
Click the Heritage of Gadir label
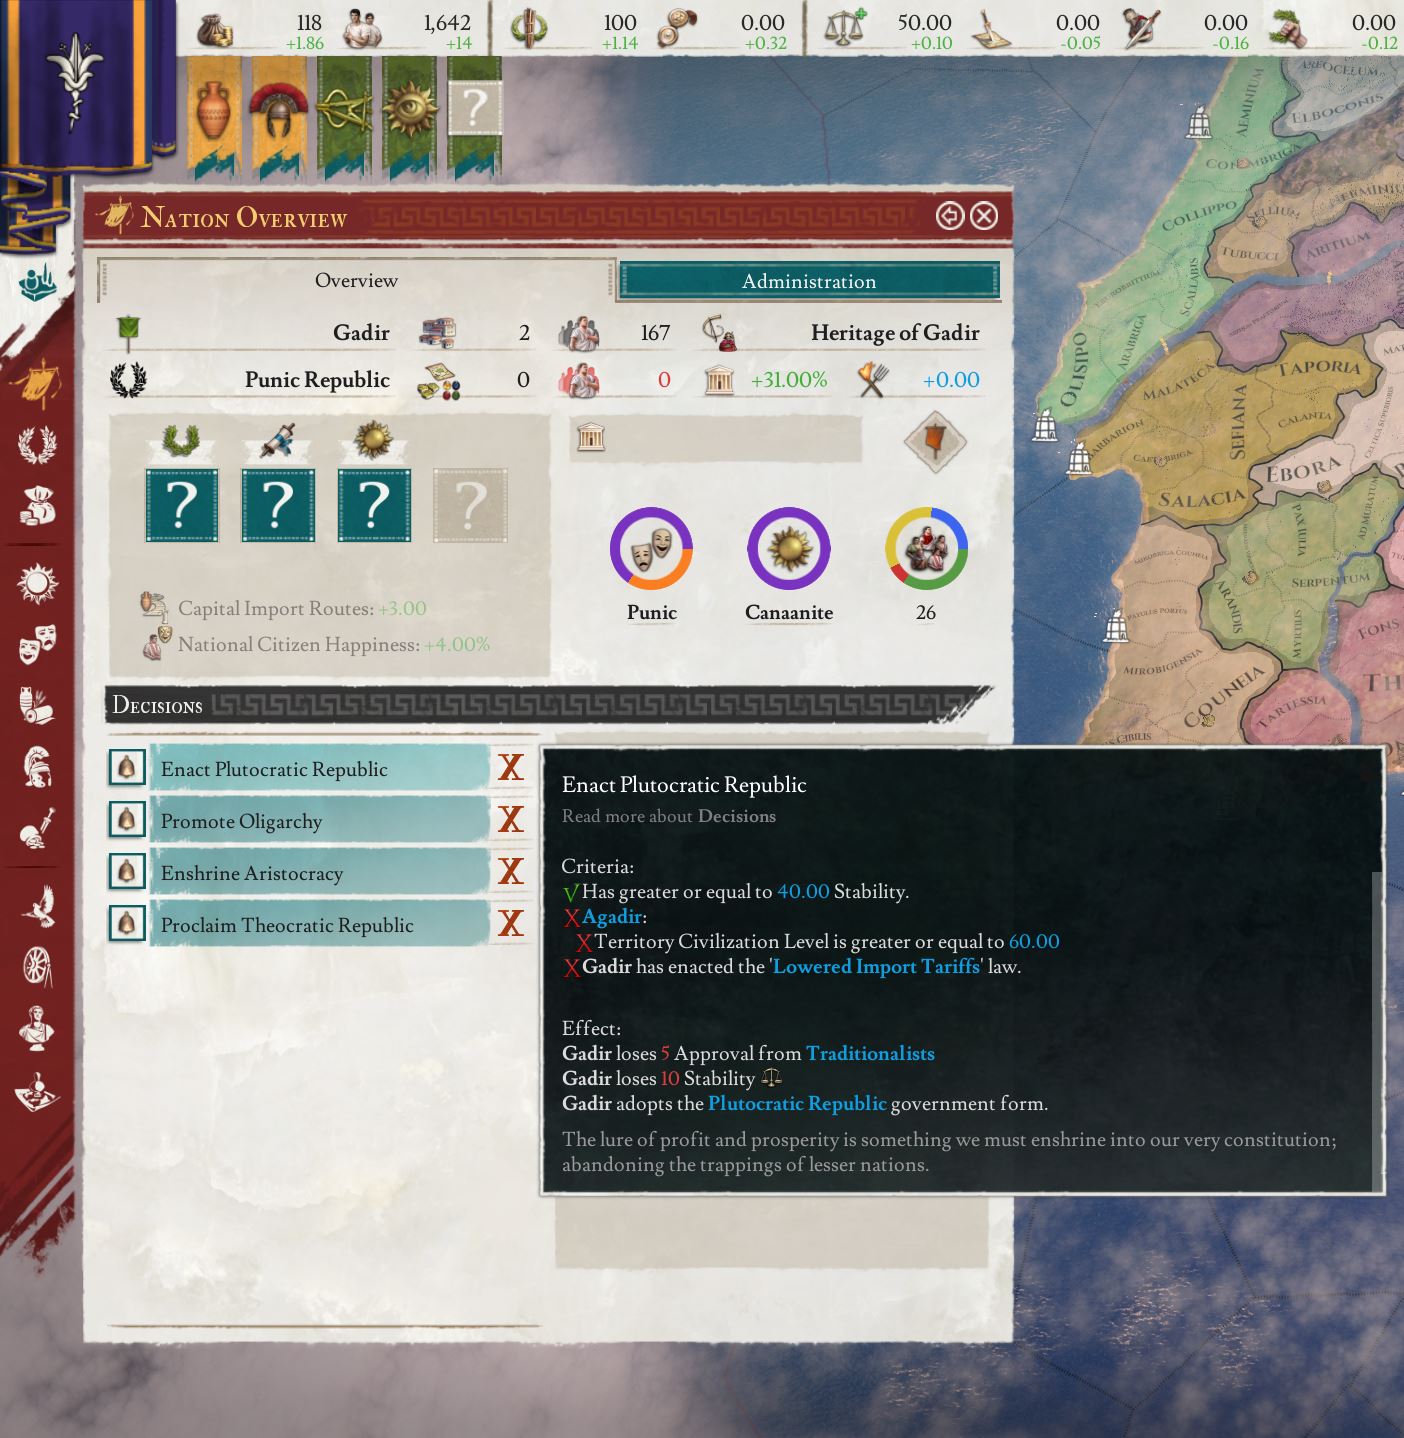click(895, 333)
